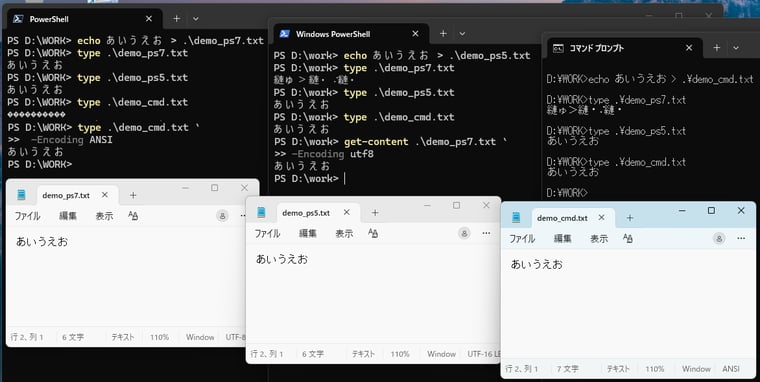760x382 pixels.
Task: Minimize the demo_cmd.txt Notepad window
Action: [682, 210]
